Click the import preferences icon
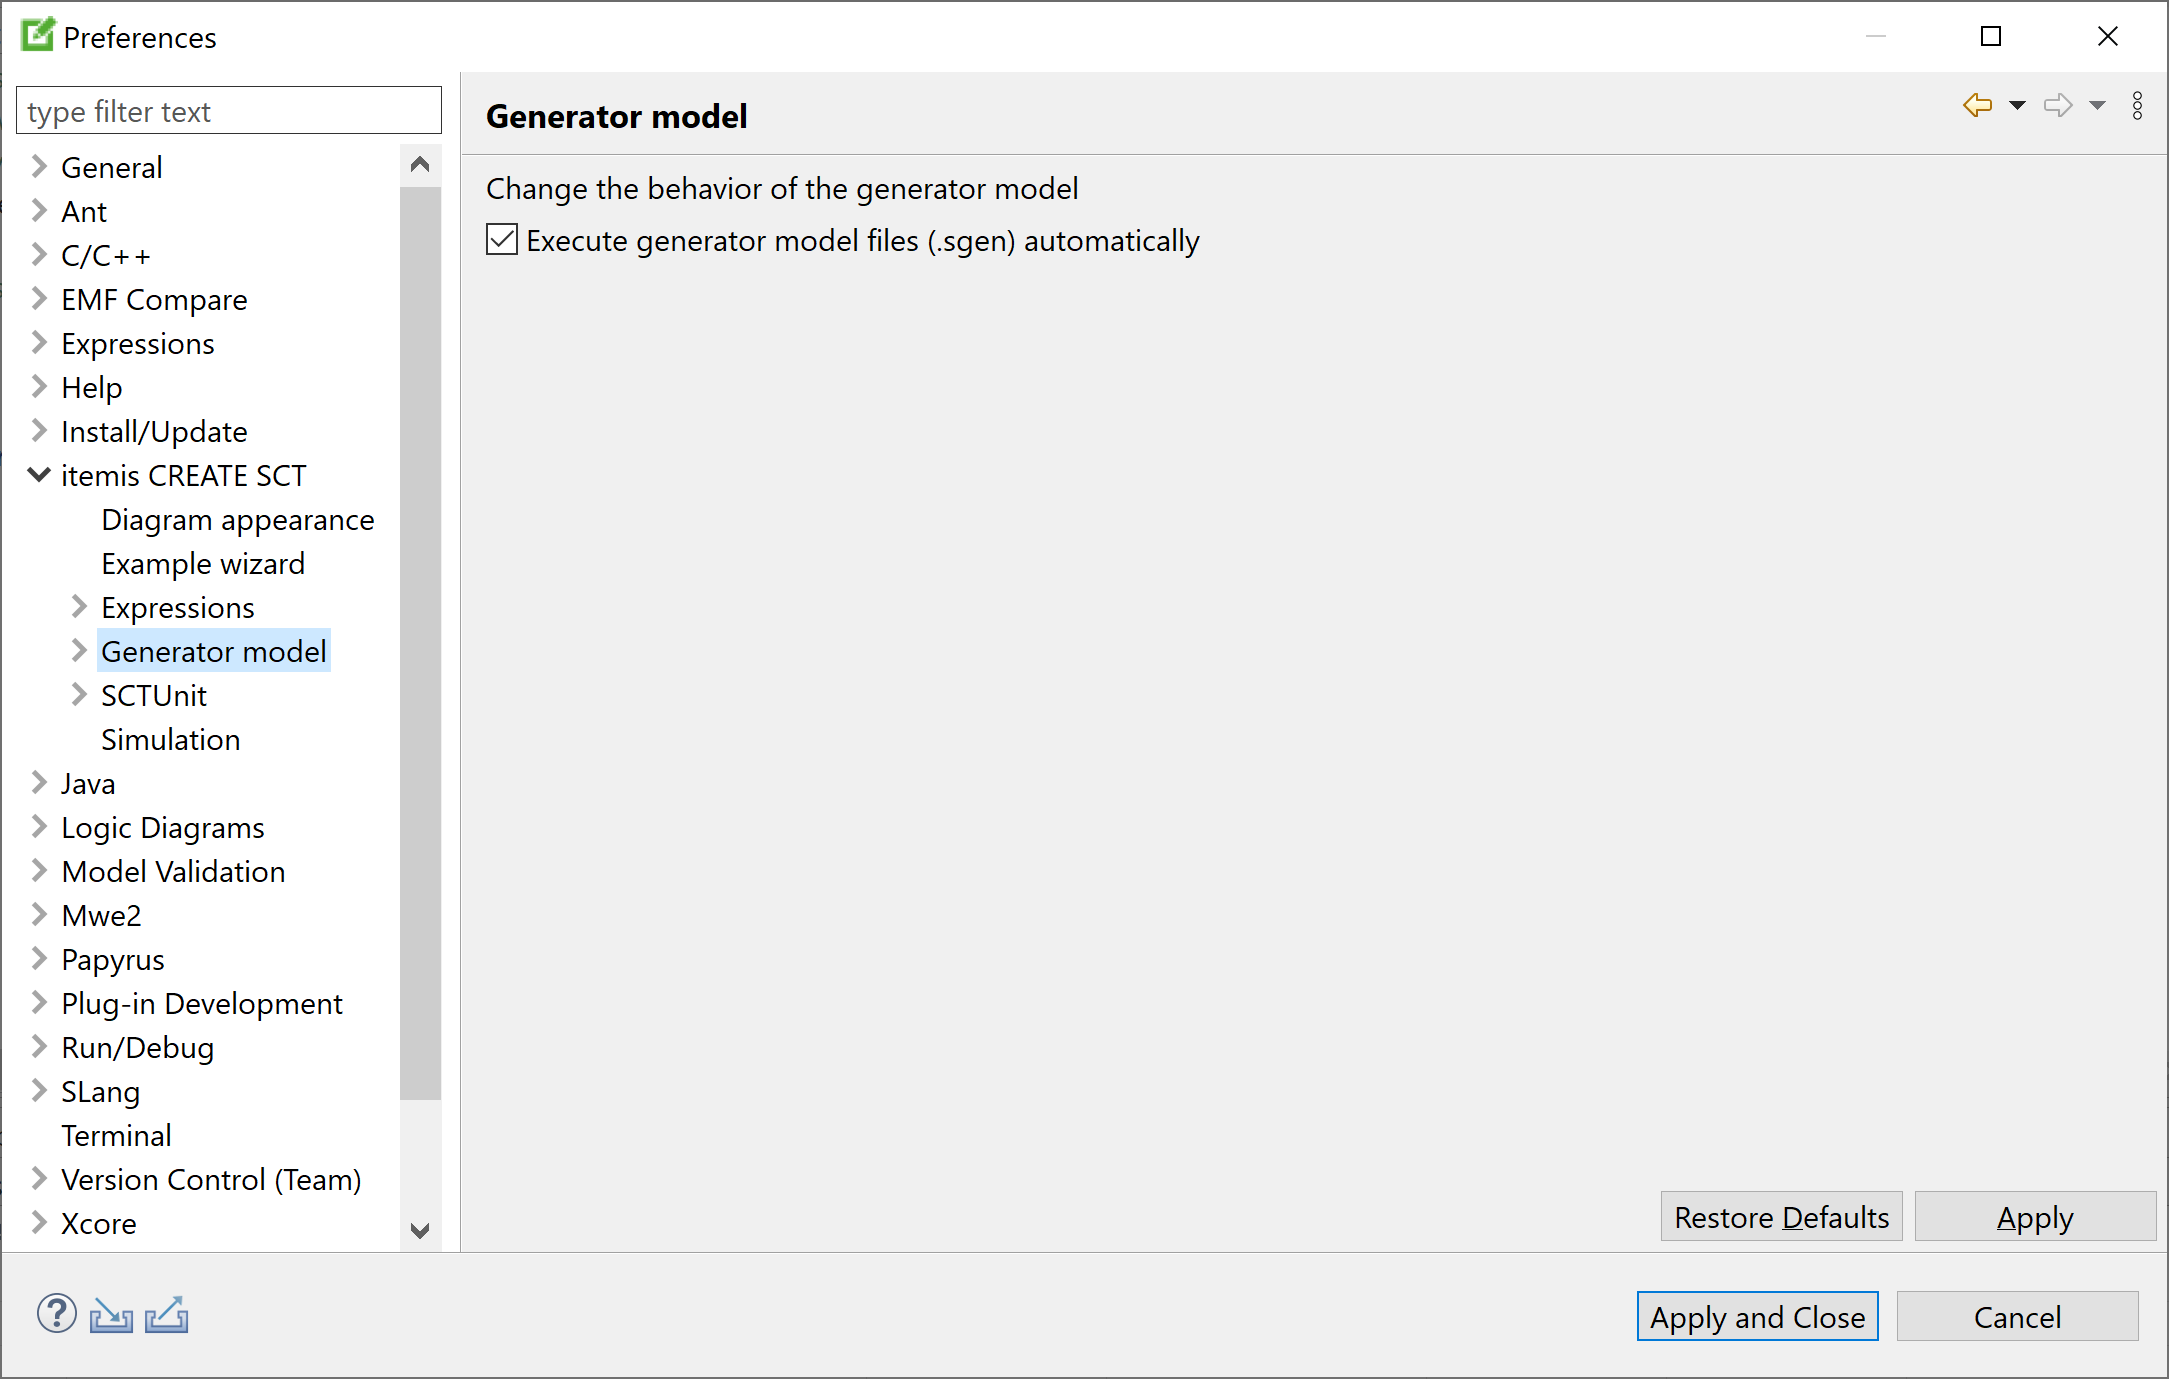This screenshot has height=1379, width=2169. (x=111, y=1315)
